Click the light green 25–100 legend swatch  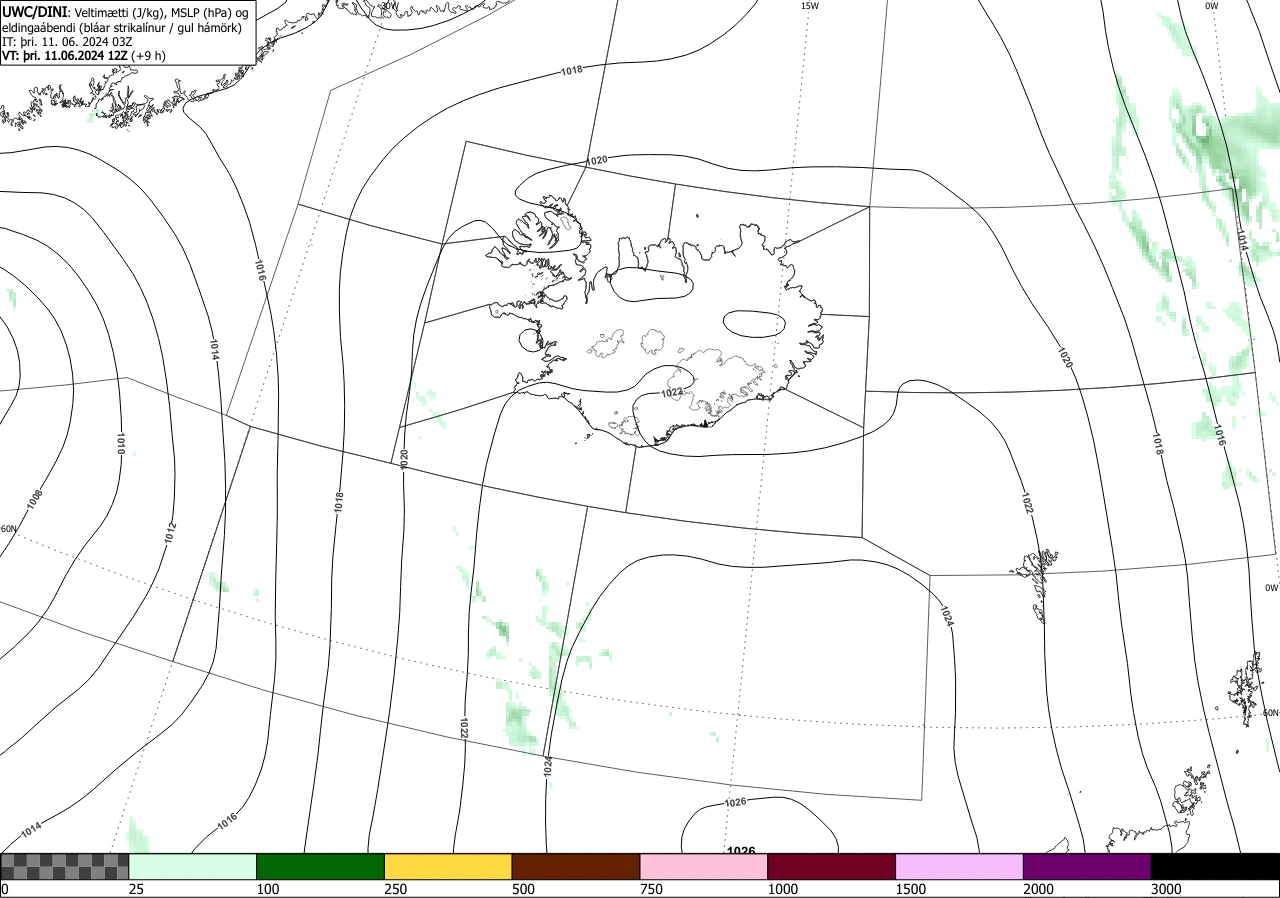pyautogui.click(x=193, y=866)
